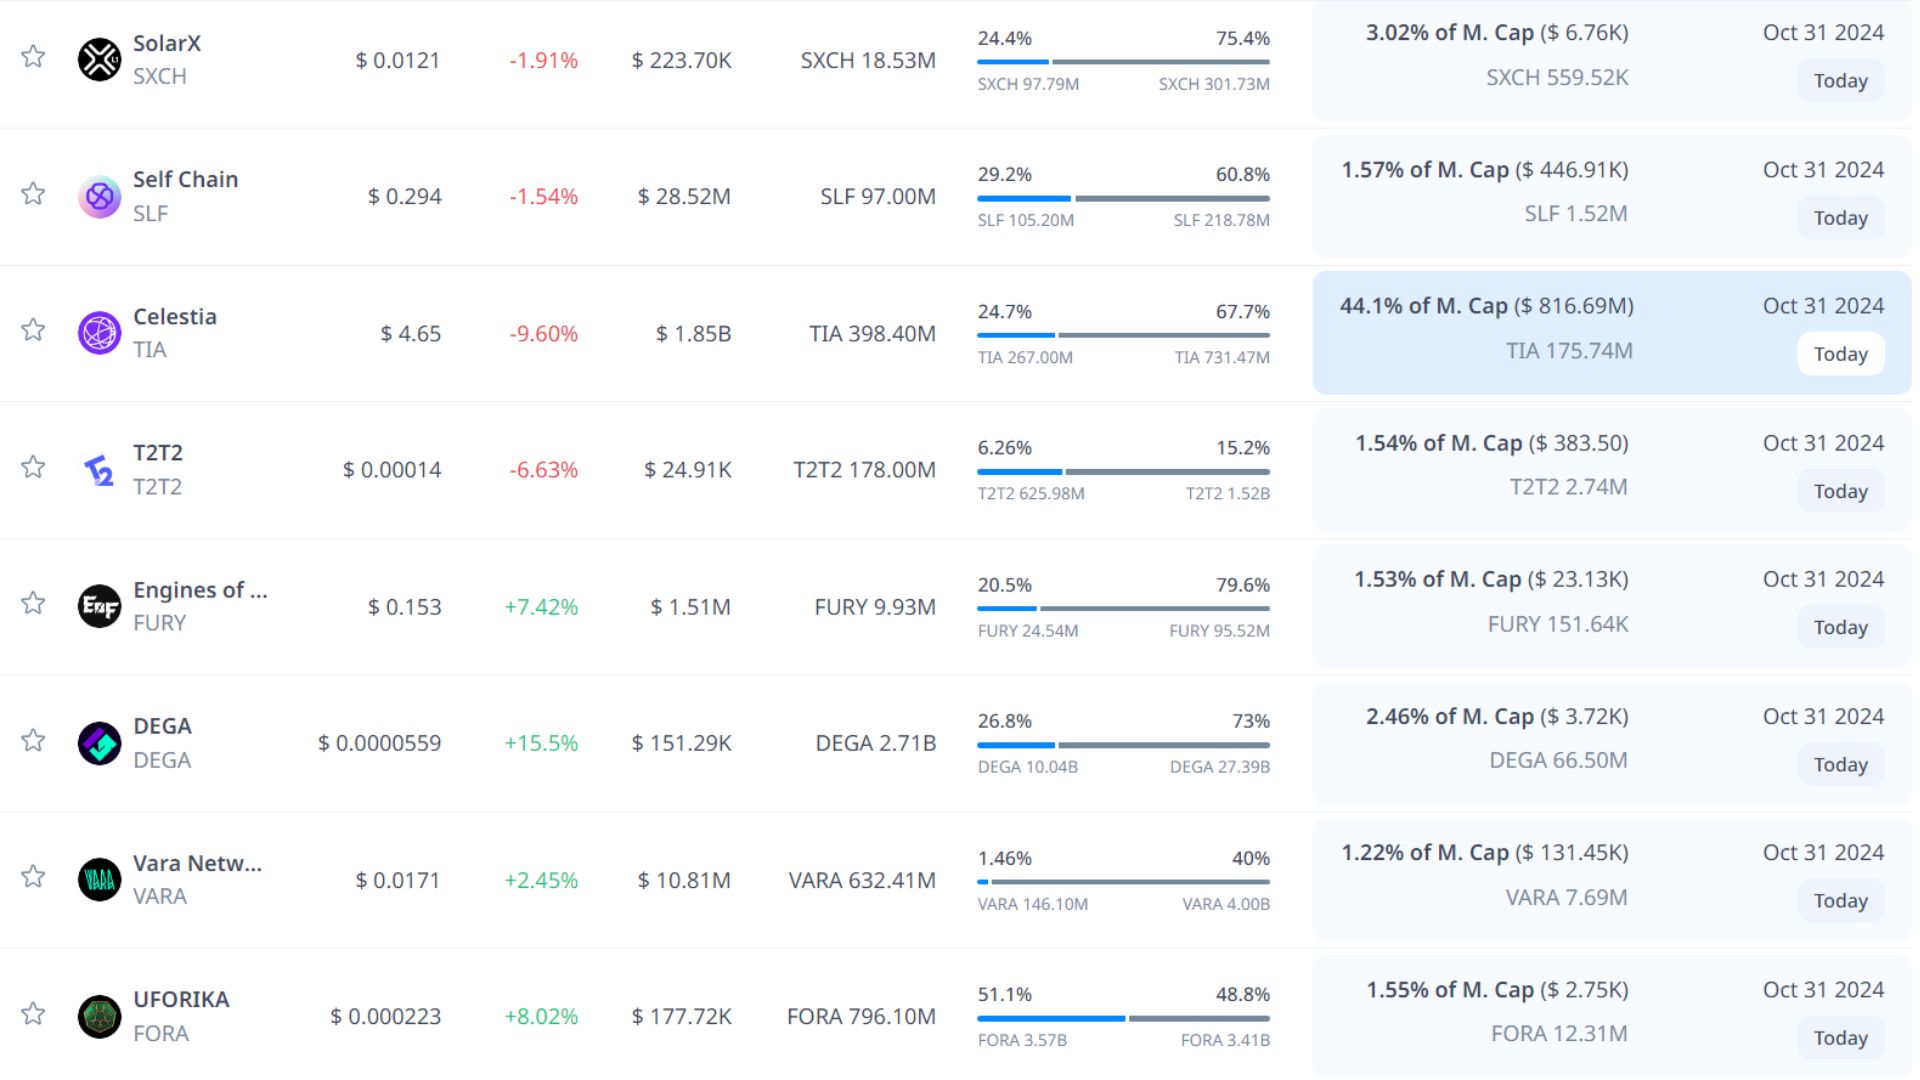The height and width of the screenshot is (1080, 1920).
Task: Add UFORIKA to favorites with star
Action: point(33,1013)
